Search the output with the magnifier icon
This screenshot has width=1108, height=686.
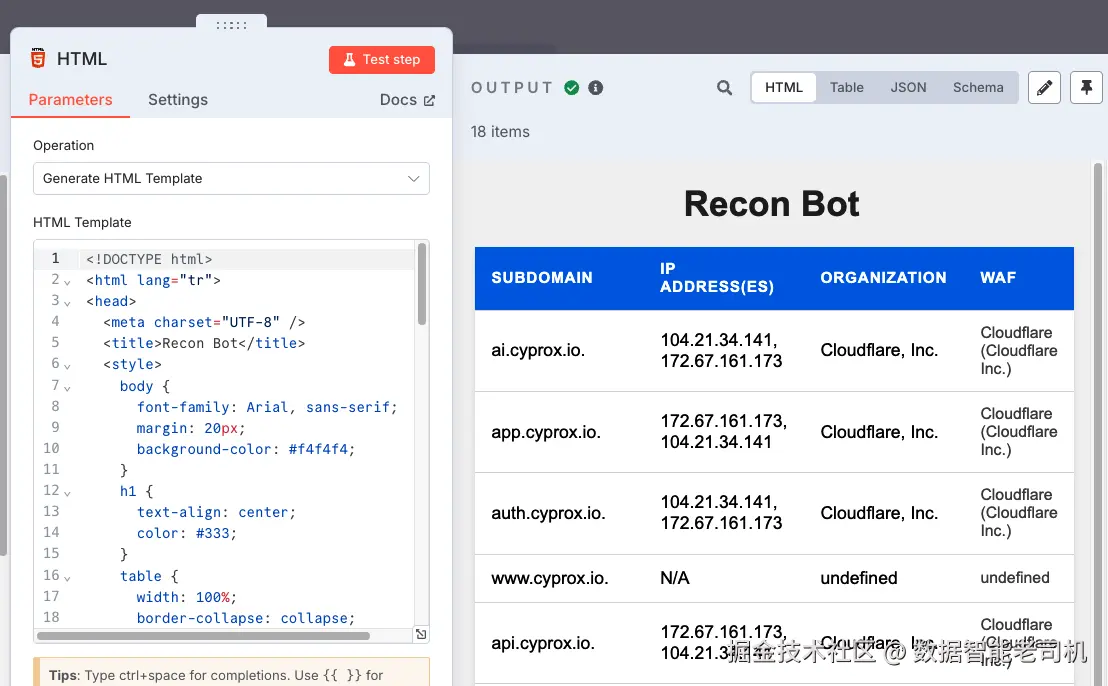(x=724, y=88)
